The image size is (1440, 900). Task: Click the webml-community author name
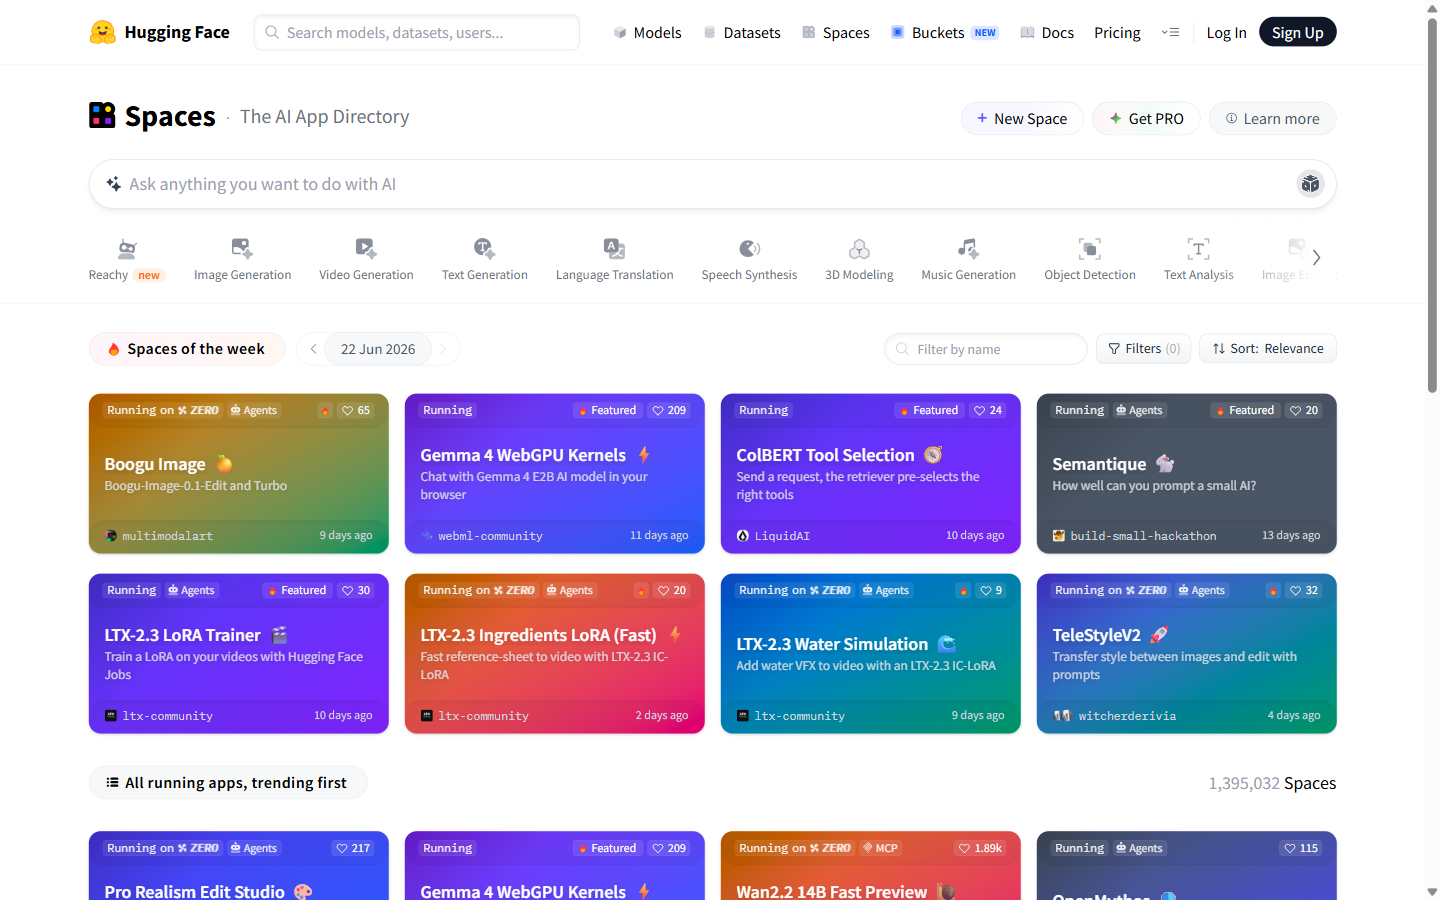click(x=490, y=536)
